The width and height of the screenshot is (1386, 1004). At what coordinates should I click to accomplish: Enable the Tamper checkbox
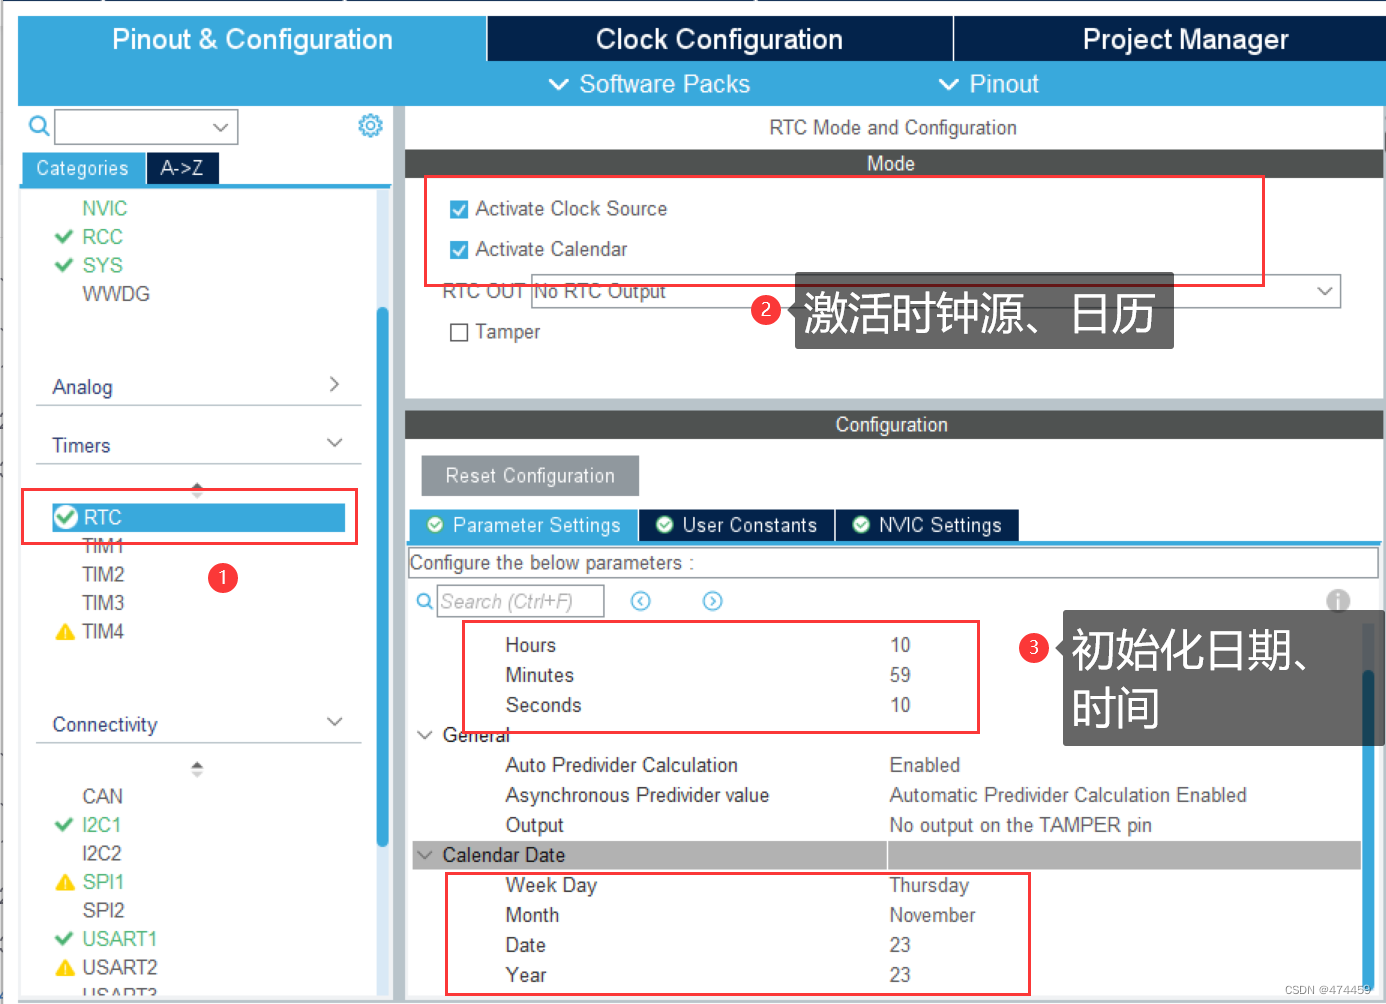click(459, 333)
